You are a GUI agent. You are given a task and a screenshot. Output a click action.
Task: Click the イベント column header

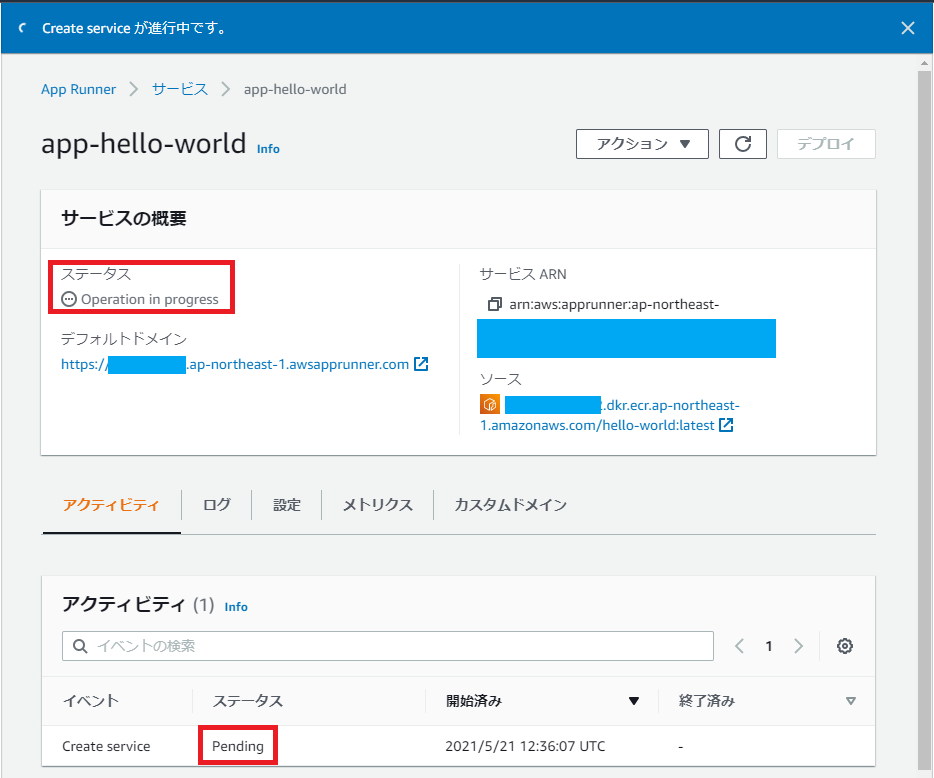pyautogui.click(x=91, y=701)
